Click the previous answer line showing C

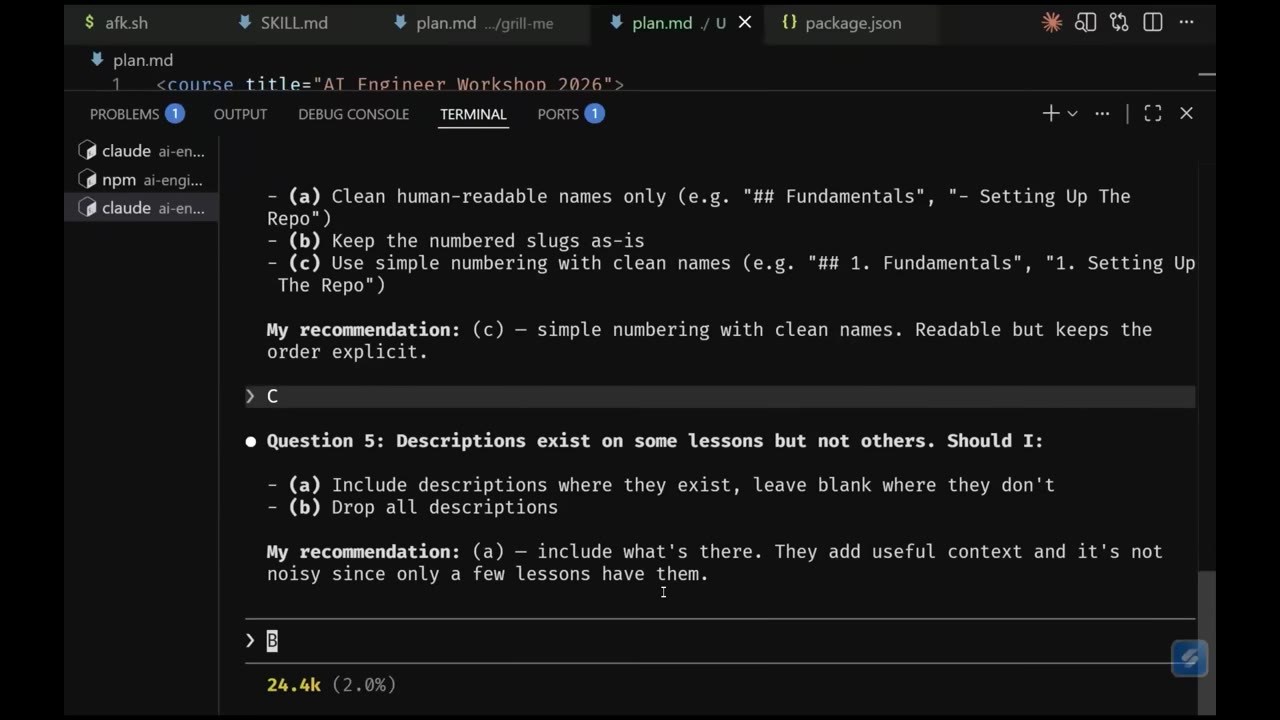pyautogui.click(x=720, y=397)
